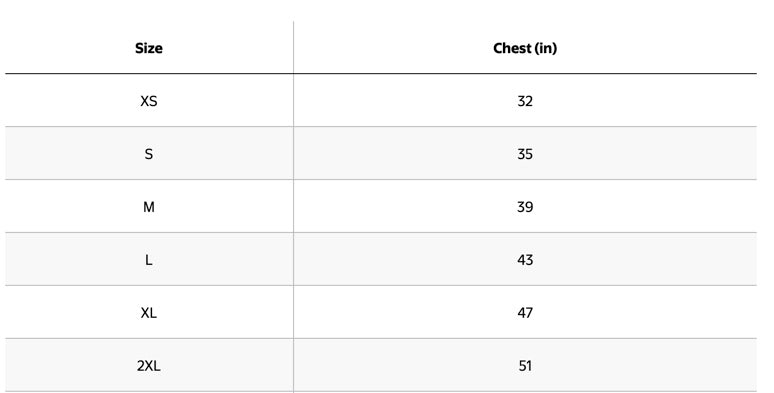The width and height of the screenshot is (774, 393).
Task: Click the letter X in XS
Action: [x=145, y=101]
